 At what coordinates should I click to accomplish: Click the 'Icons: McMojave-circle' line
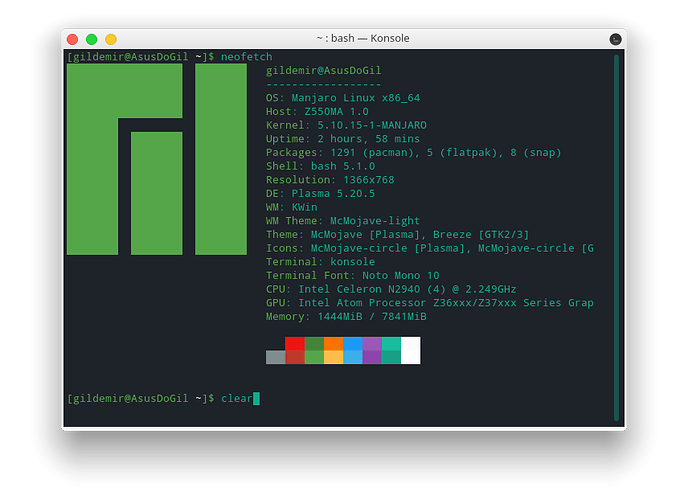(x=430, y=248)
